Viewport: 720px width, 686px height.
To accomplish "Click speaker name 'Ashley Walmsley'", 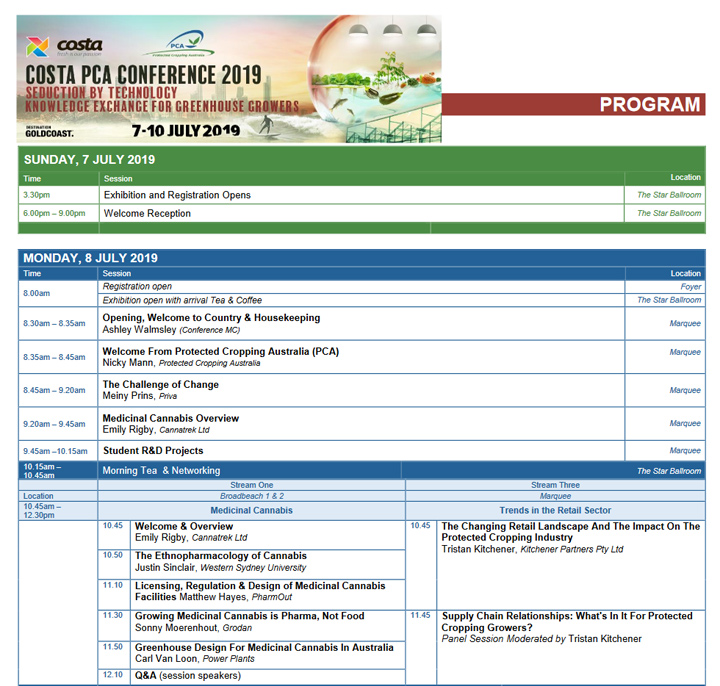I will pyautogui.click(x=139, y=330).
